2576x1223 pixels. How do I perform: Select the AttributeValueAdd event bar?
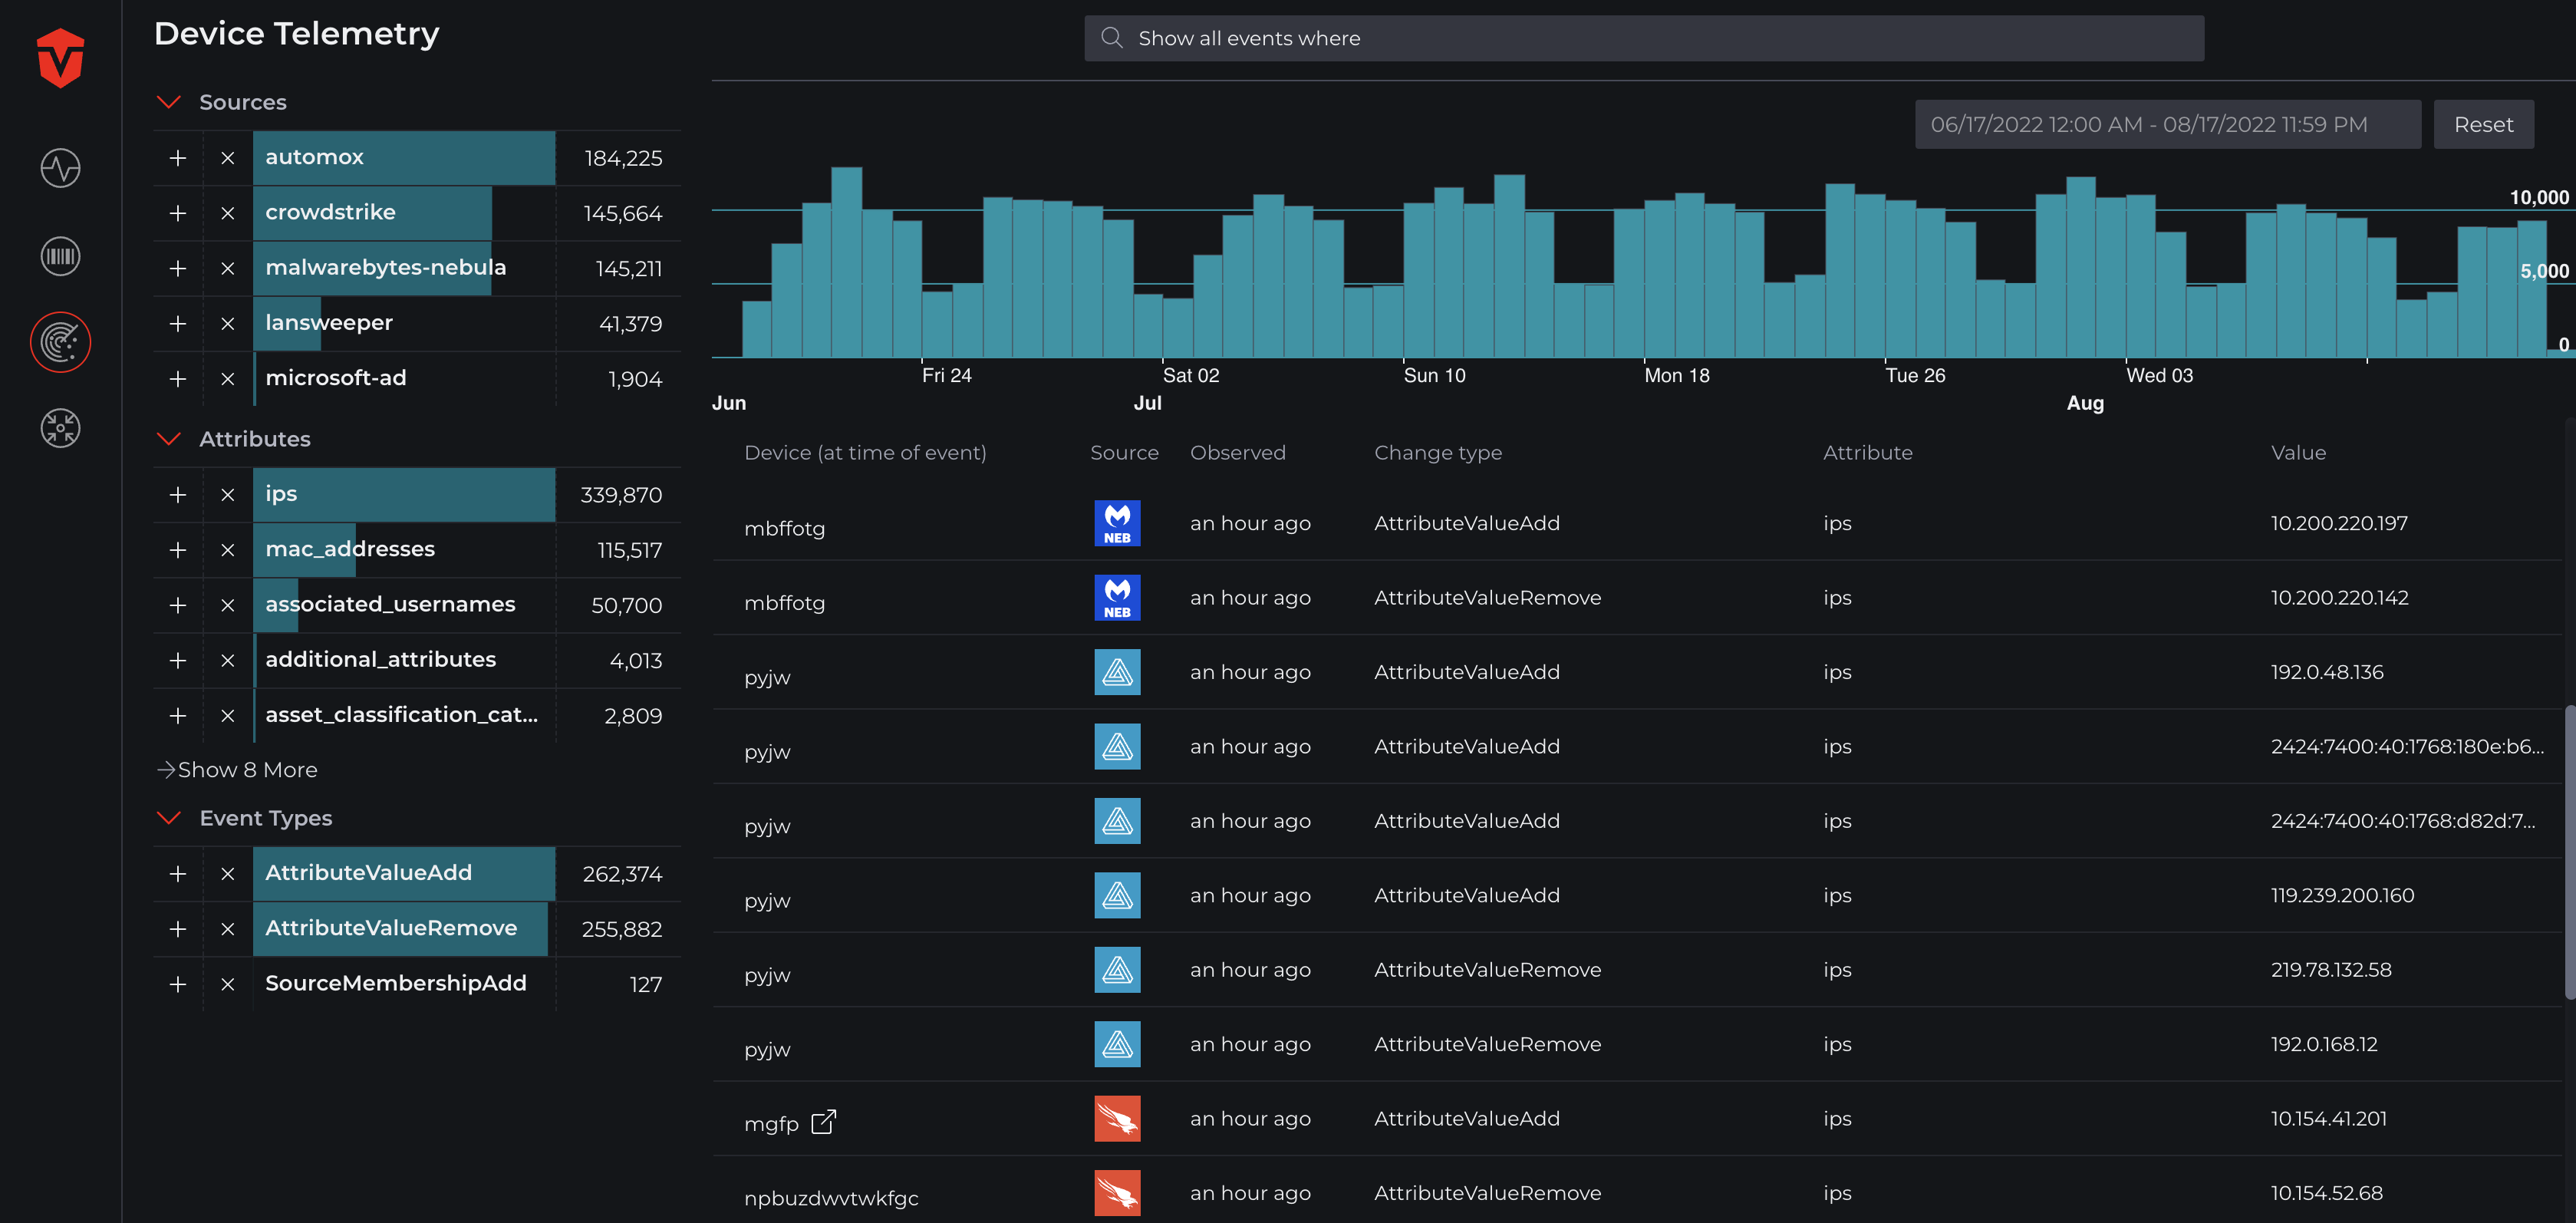tap(404, 874)
